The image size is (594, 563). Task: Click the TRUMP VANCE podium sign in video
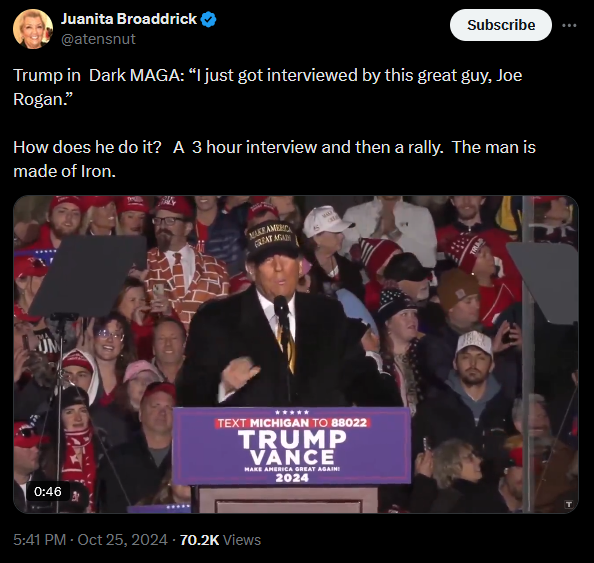pos(292,446)
